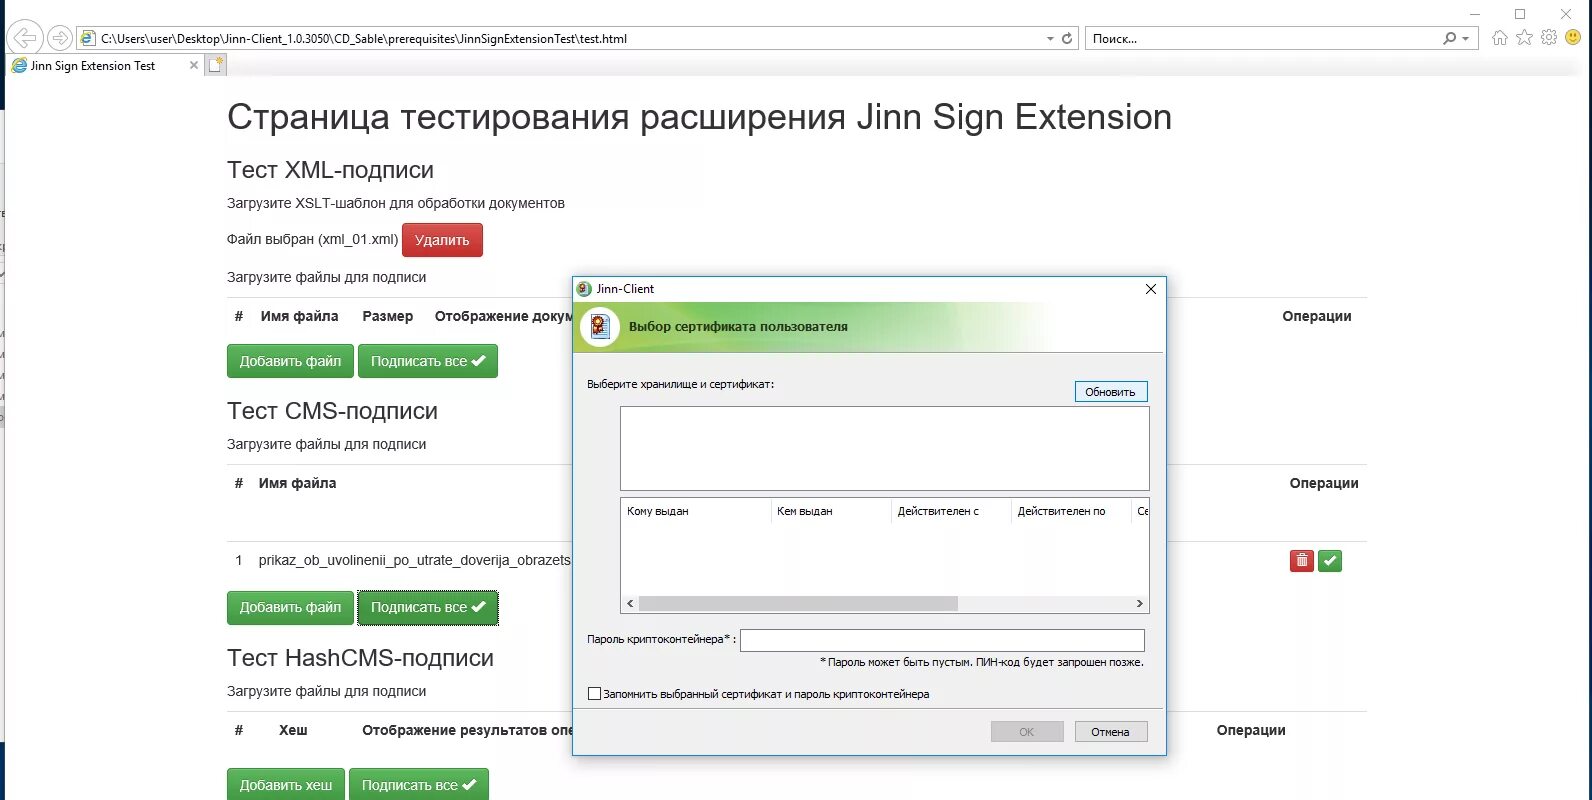
Task: Open the address bar history dropdown arrow
Action: pyautogui.click(x=1050, y=39)
